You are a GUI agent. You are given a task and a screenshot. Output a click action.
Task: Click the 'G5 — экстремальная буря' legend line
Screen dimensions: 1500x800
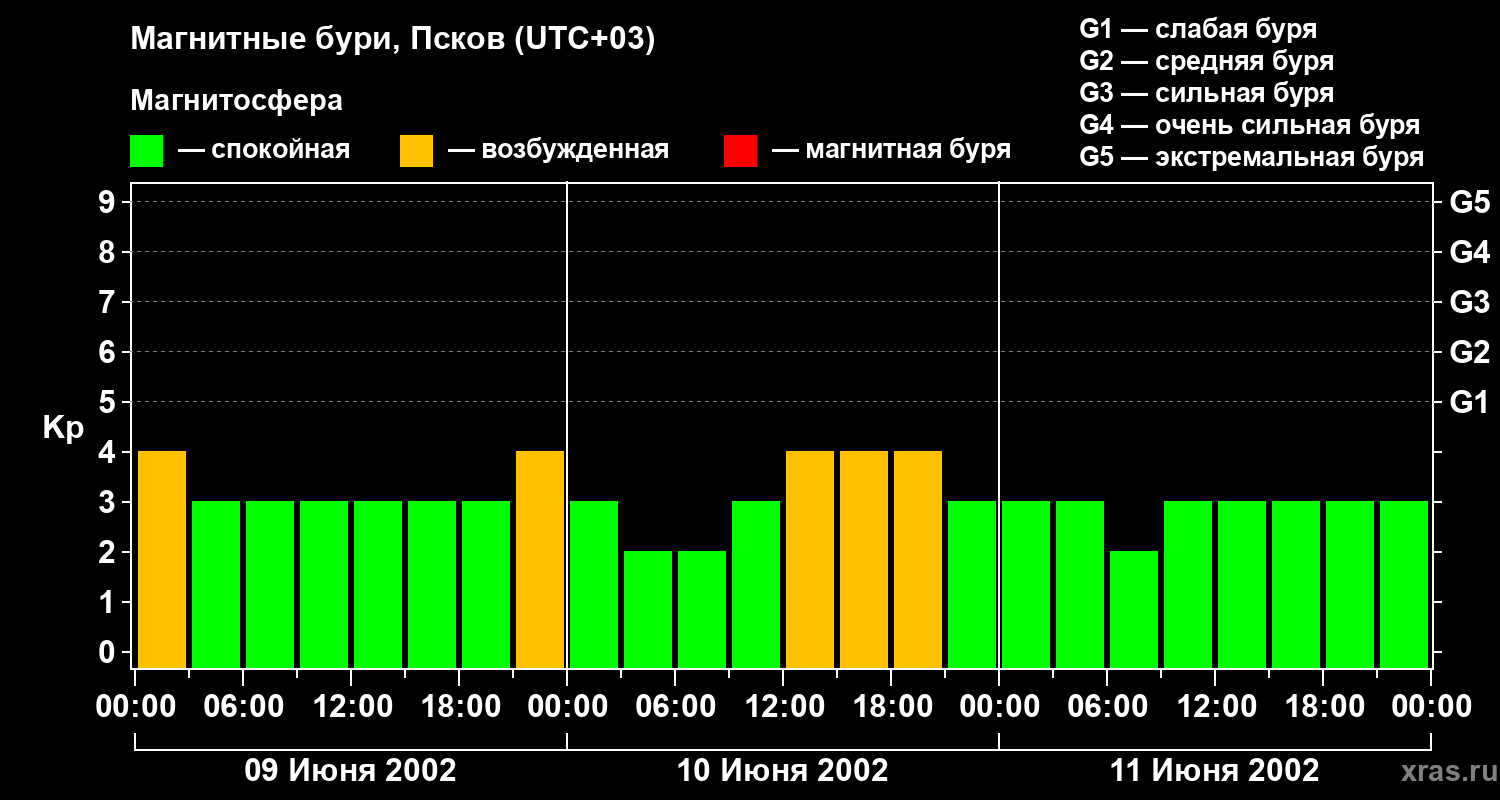[1252, 157]
